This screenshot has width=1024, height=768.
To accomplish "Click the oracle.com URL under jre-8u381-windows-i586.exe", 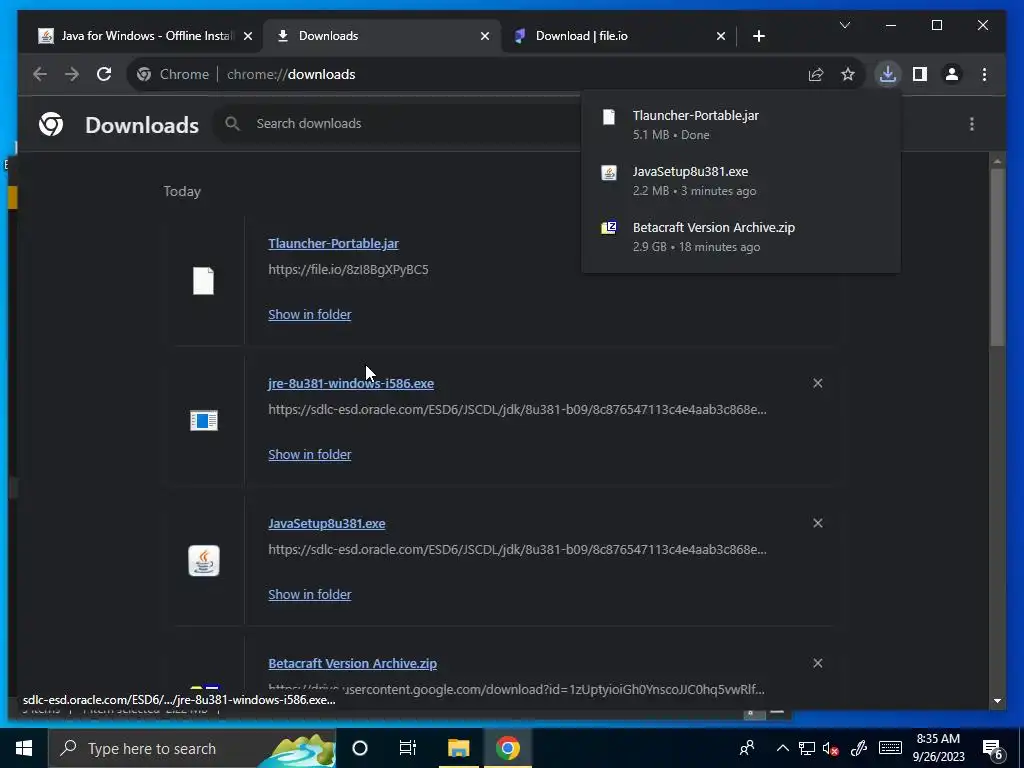I will (x=517, y=409).
